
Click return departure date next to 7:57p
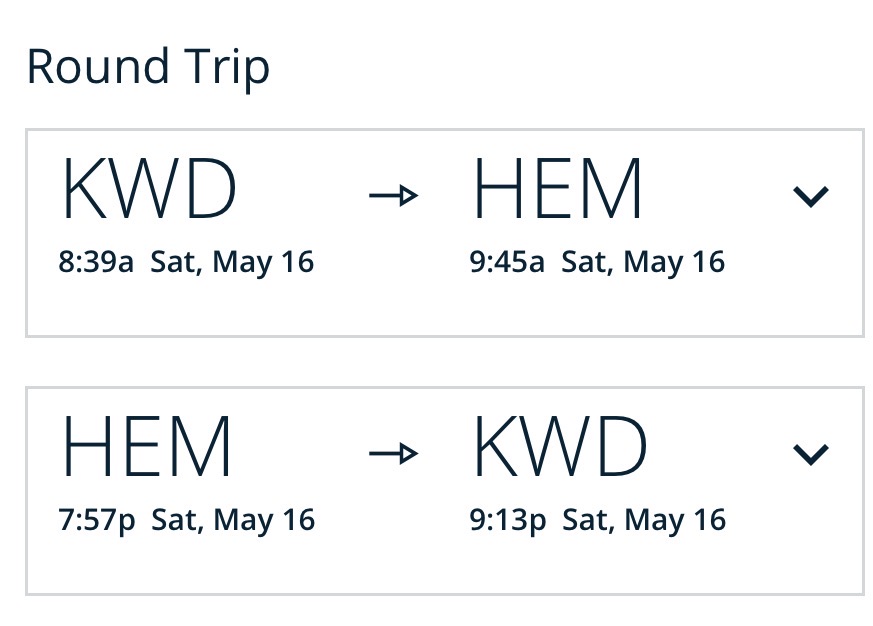[x=233, y=520]
